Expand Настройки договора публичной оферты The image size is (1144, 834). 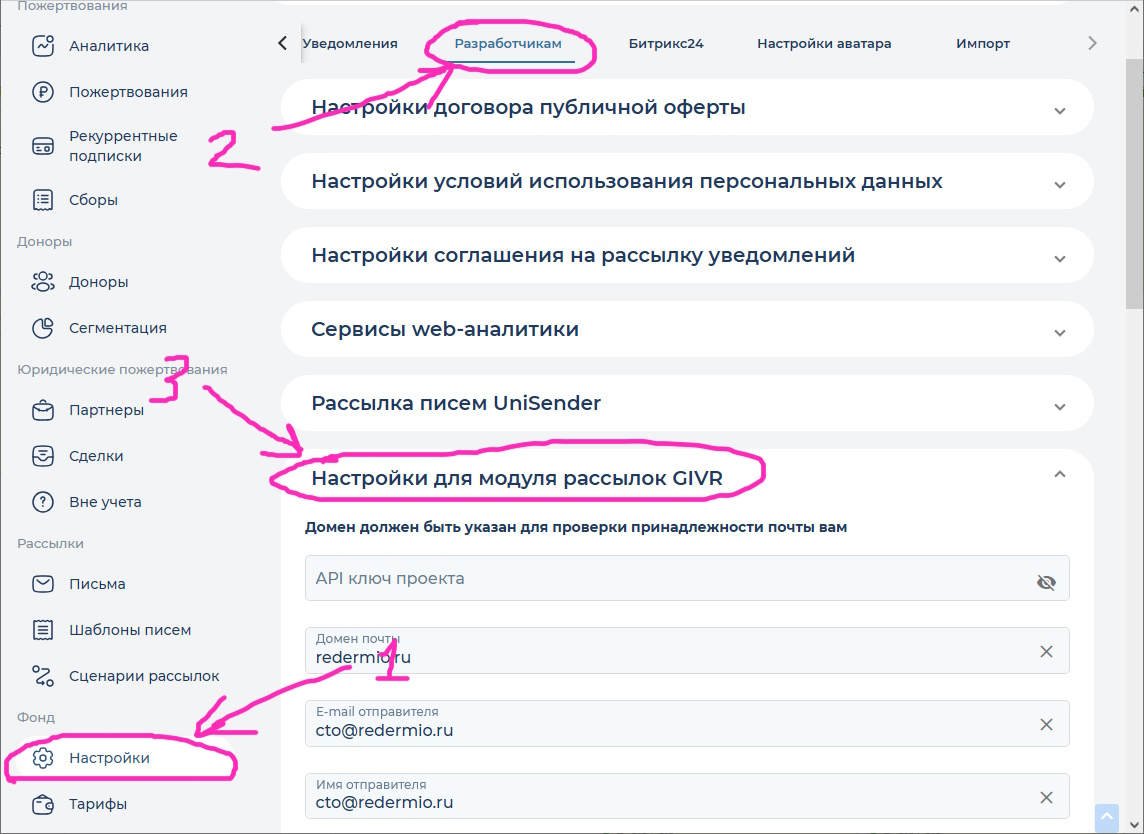click(1060, 107)
